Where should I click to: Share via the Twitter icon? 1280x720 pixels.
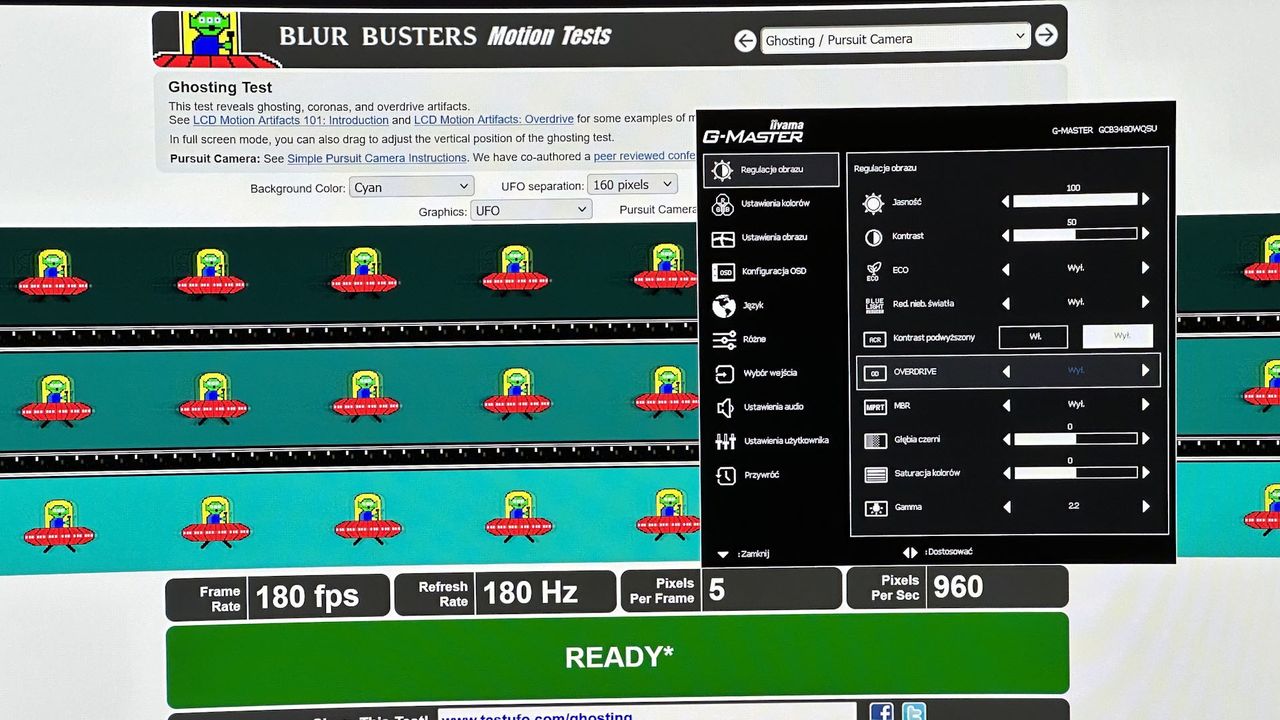914,712
